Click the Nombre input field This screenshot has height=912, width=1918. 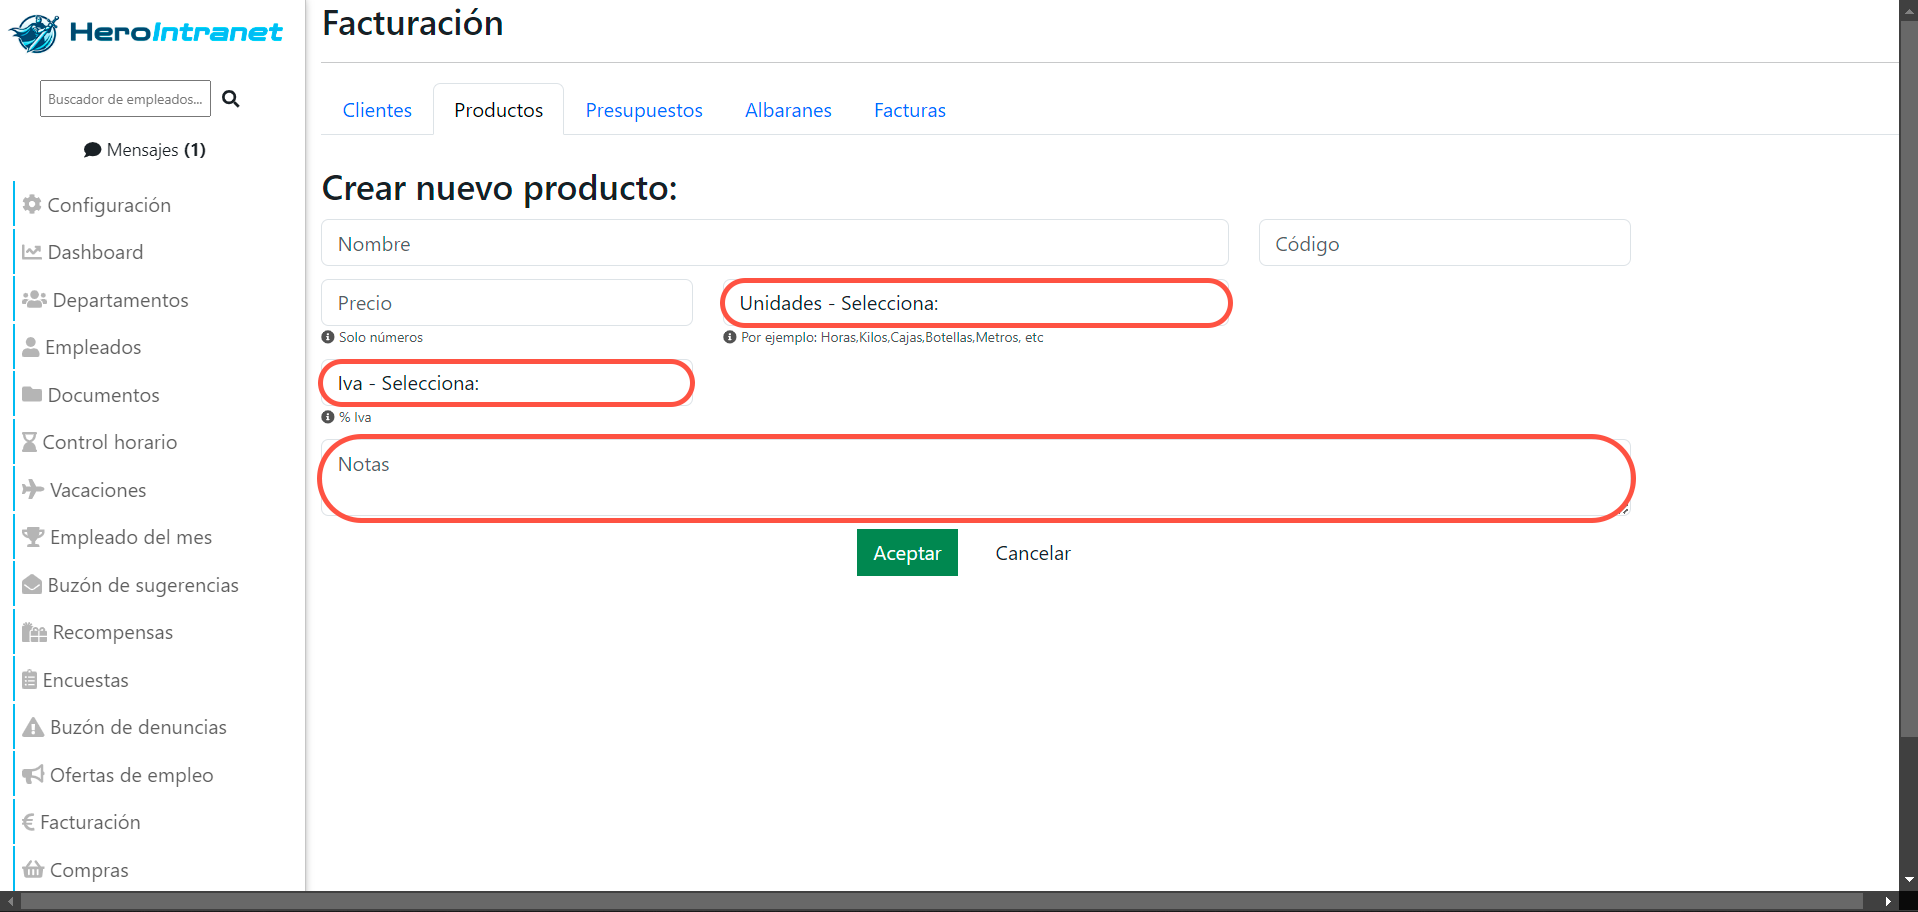[775, 243]
